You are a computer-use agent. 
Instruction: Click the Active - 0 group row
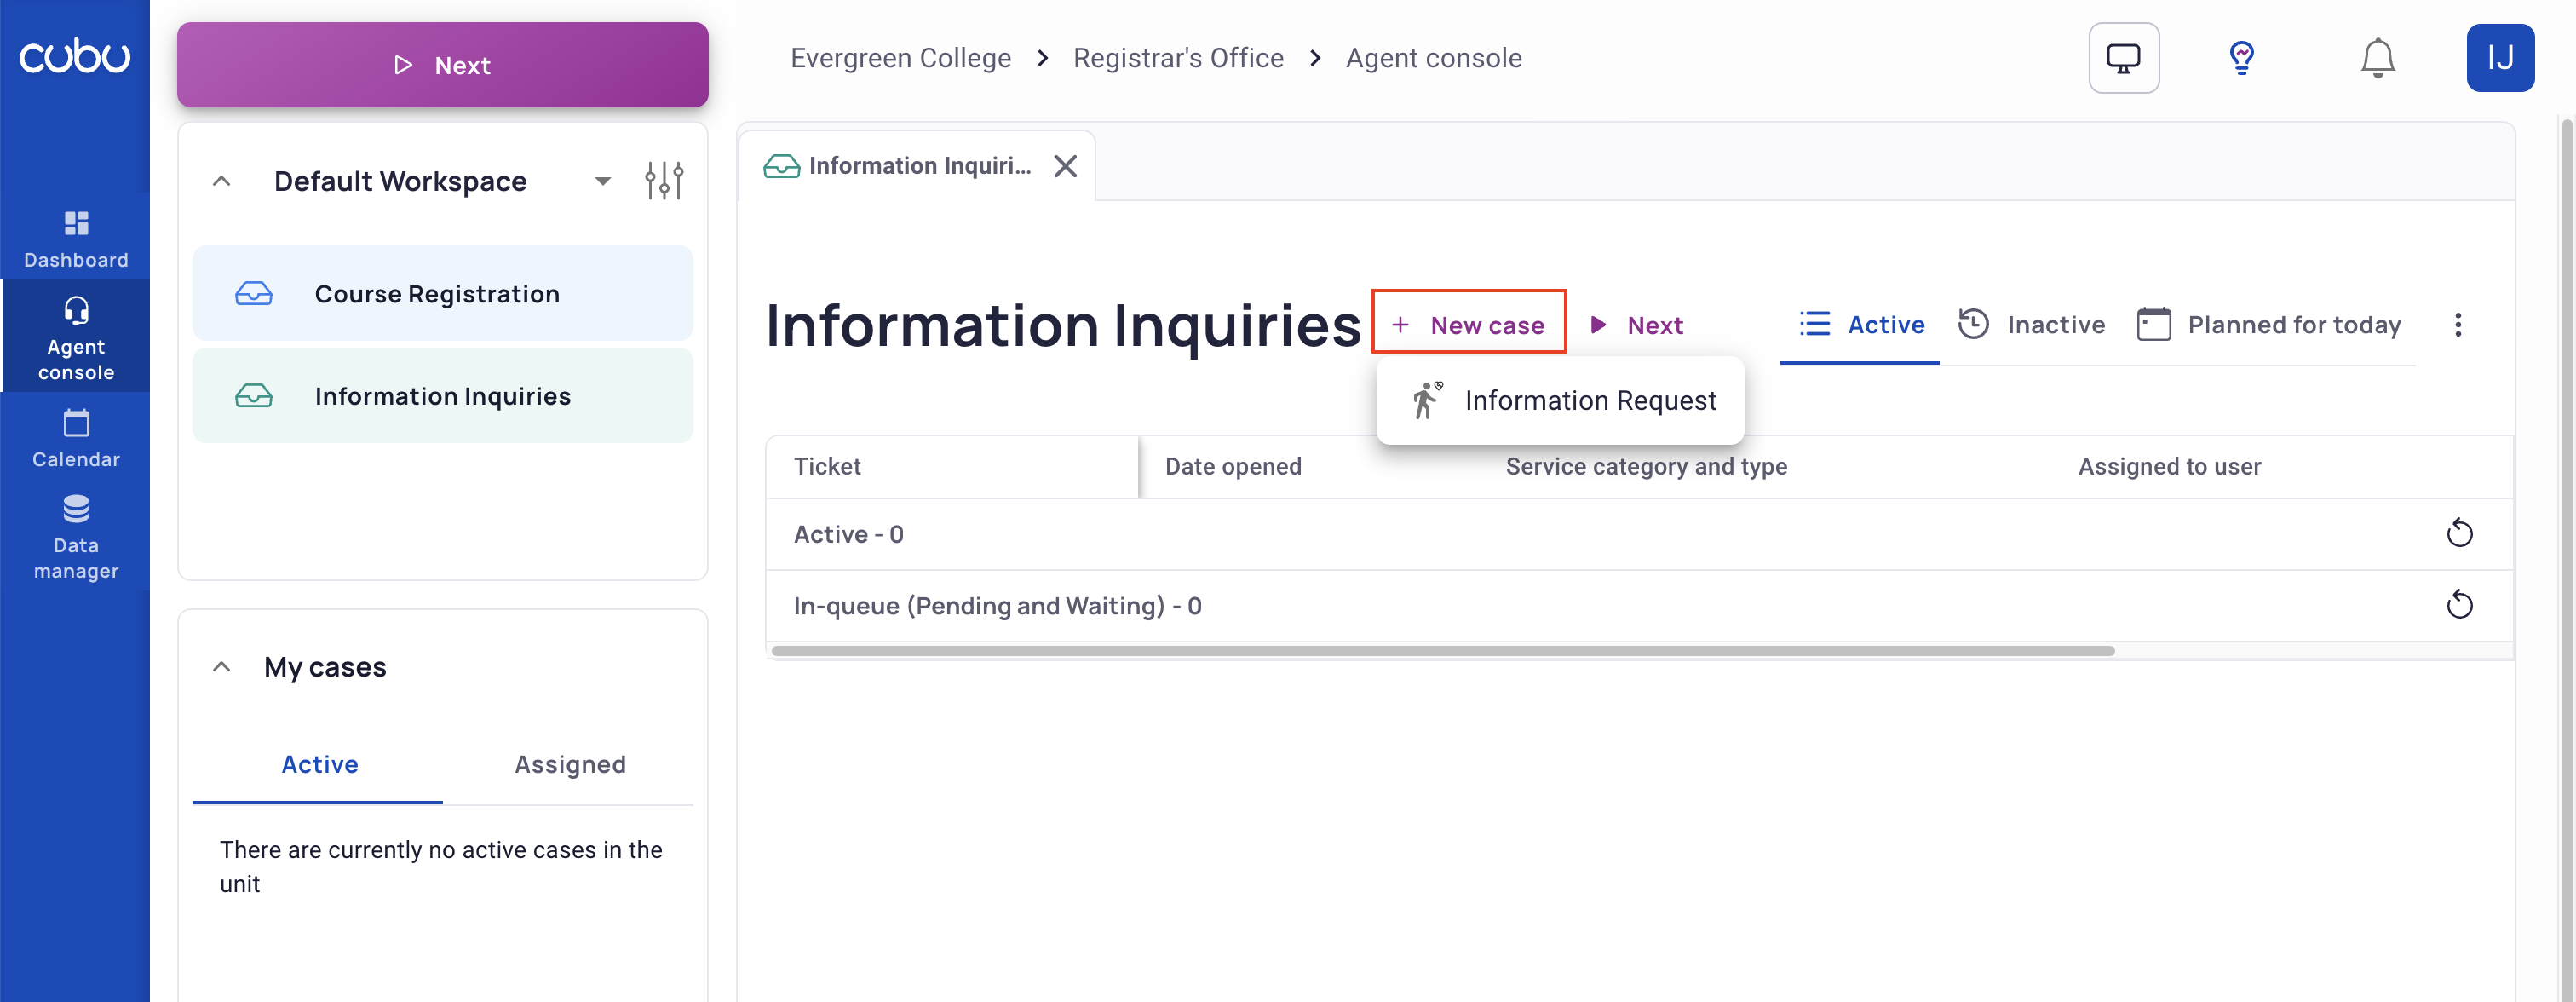(x=1638, y=535)
